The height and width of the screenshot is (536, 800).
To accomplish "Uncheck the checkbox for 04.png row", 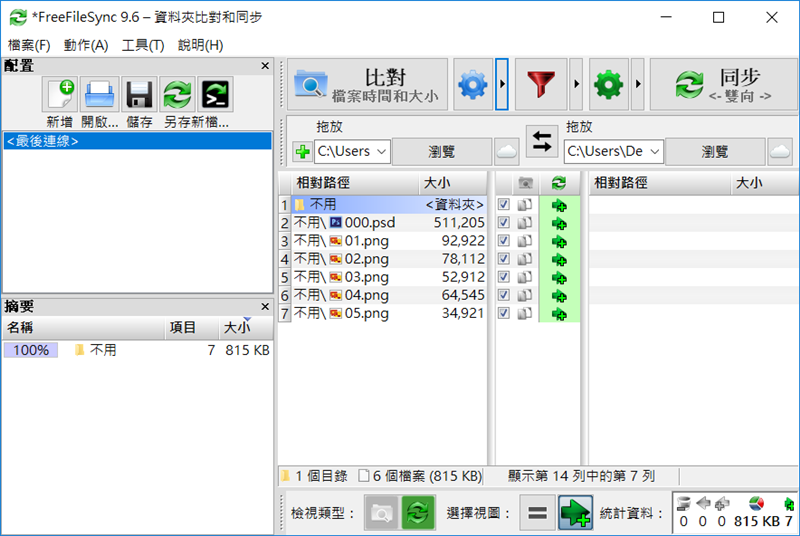I will [504, 295].
